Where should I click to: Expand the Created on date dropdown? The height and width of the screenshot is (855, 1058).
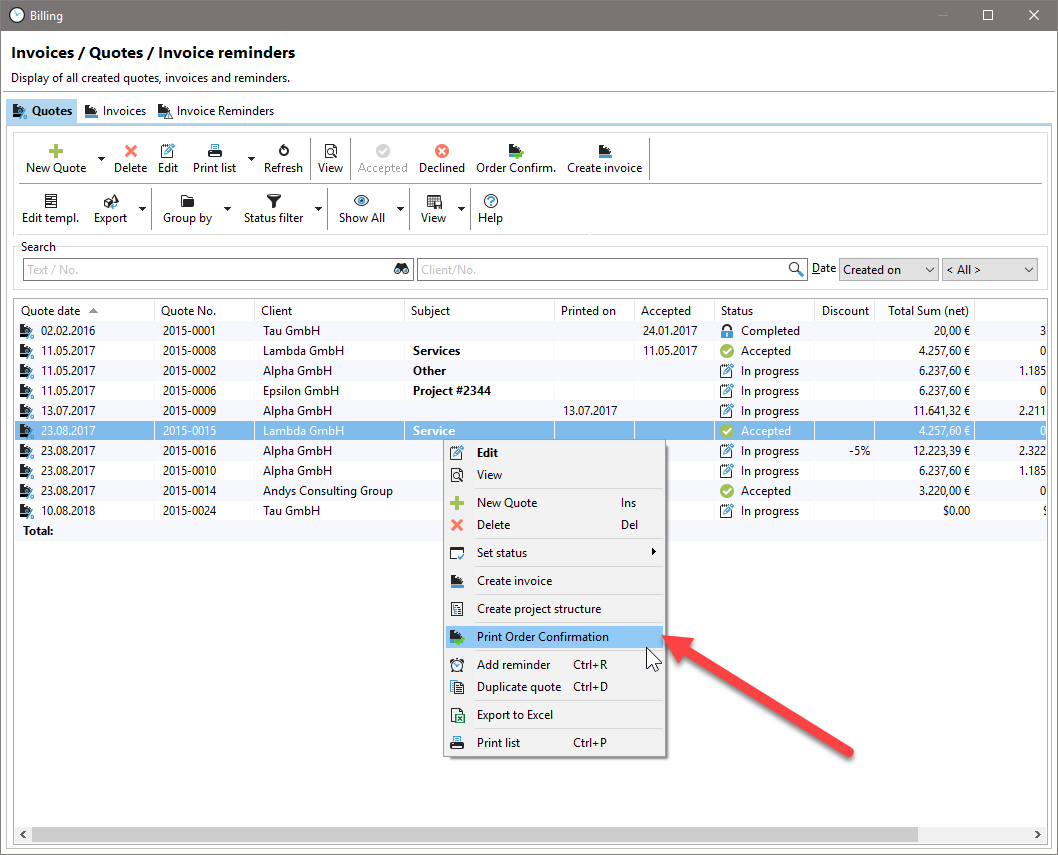(x=889, y=269)
